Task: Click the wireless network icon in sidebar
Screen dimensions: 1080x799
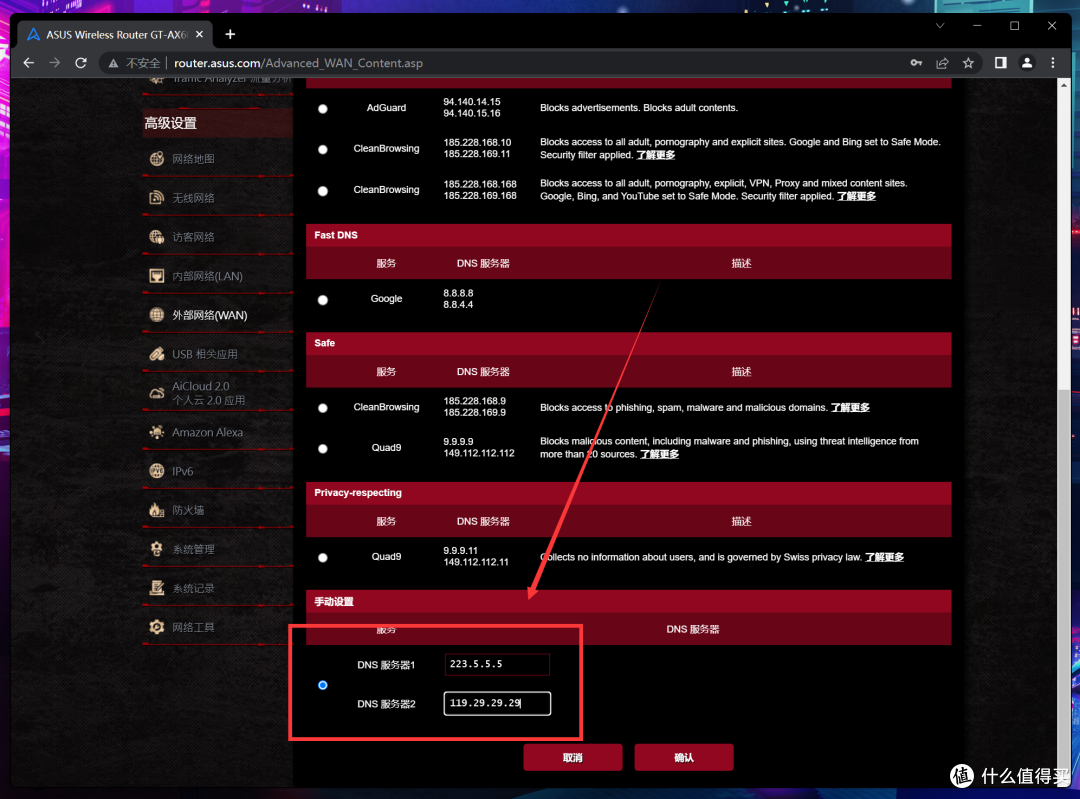Action: point(156,198)
